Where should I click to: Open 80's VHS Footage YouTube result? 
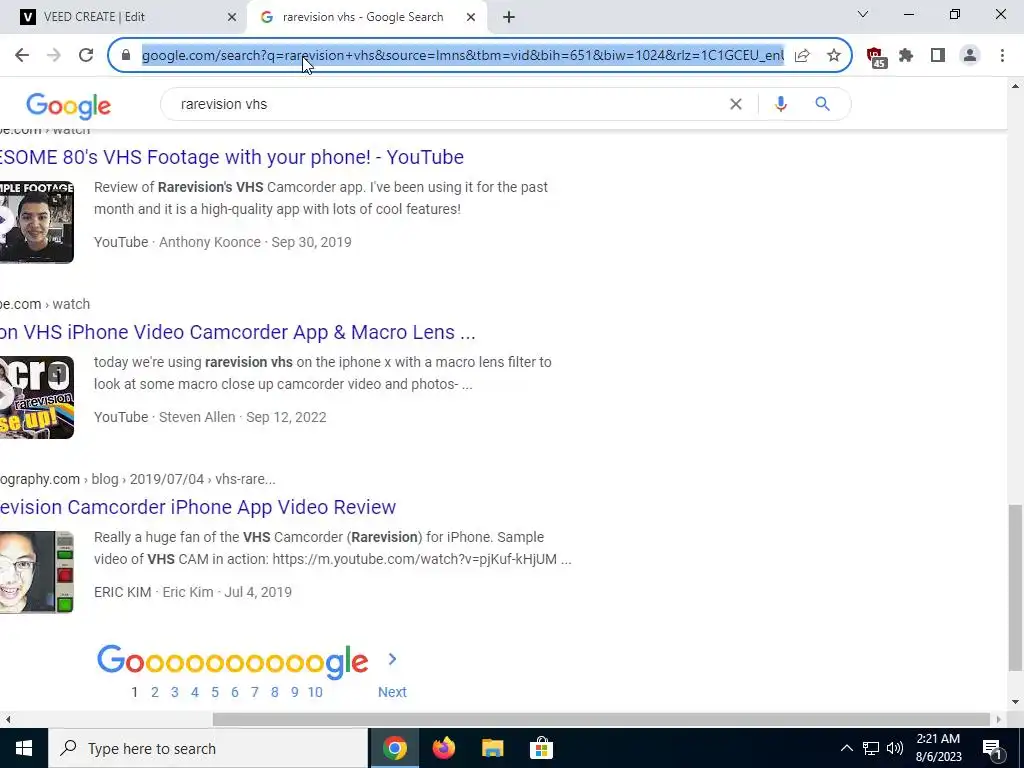232,157
